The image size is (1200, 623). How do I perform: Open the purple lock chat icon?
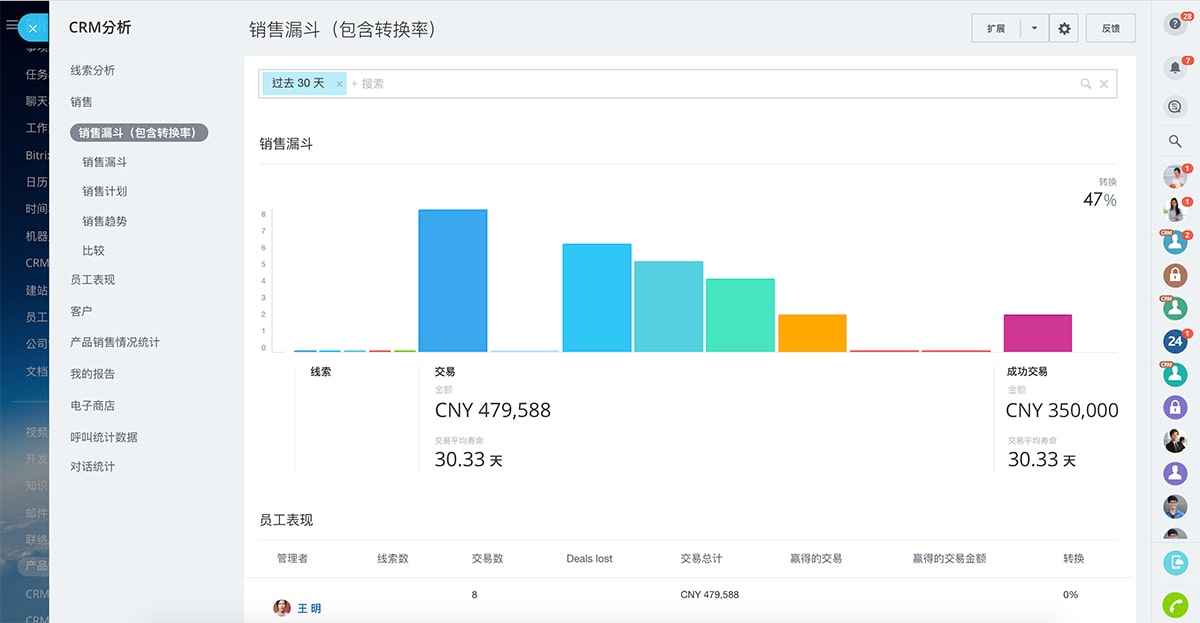pyautogui.click(x=1175, y=407)
